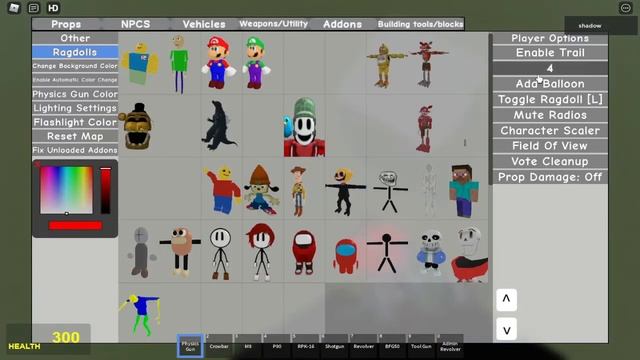Image resolution: width=640 pixels, height=360 pixels.
Task: Open the Weapons/Utility tab
Action: coord(273,24)
